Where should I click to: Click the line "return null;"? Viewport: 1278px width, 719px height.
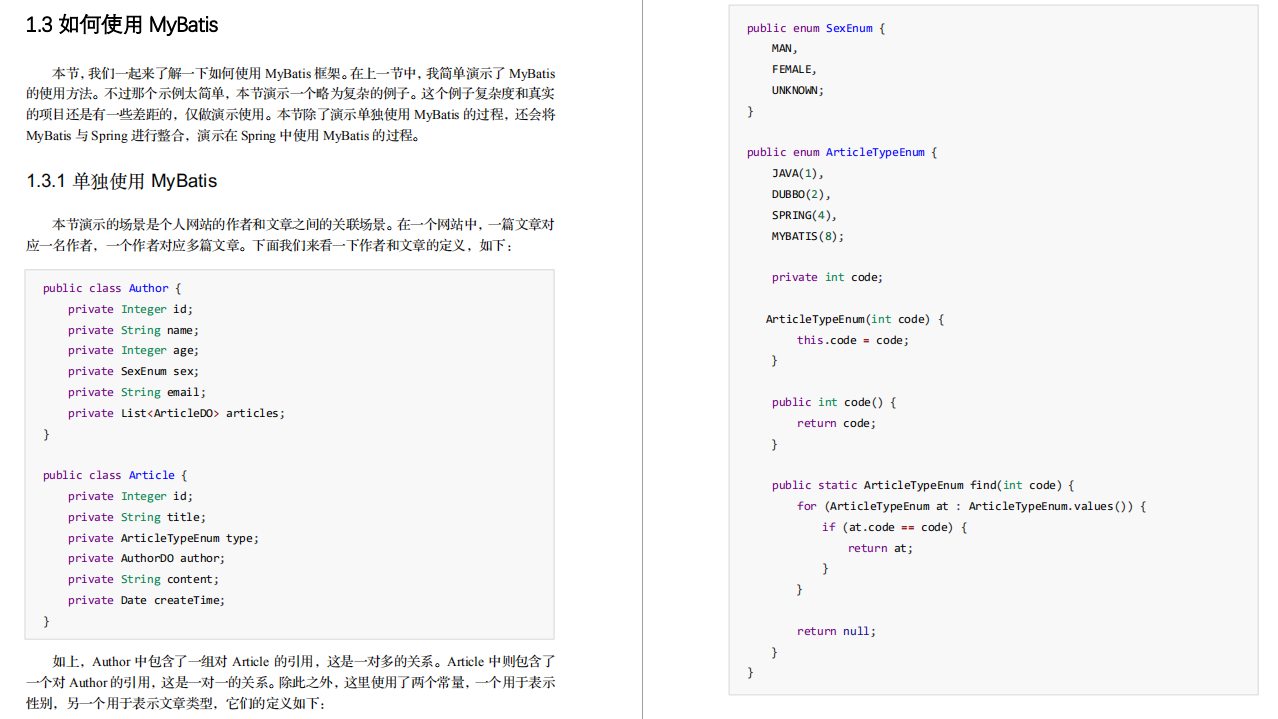point(836,631)
